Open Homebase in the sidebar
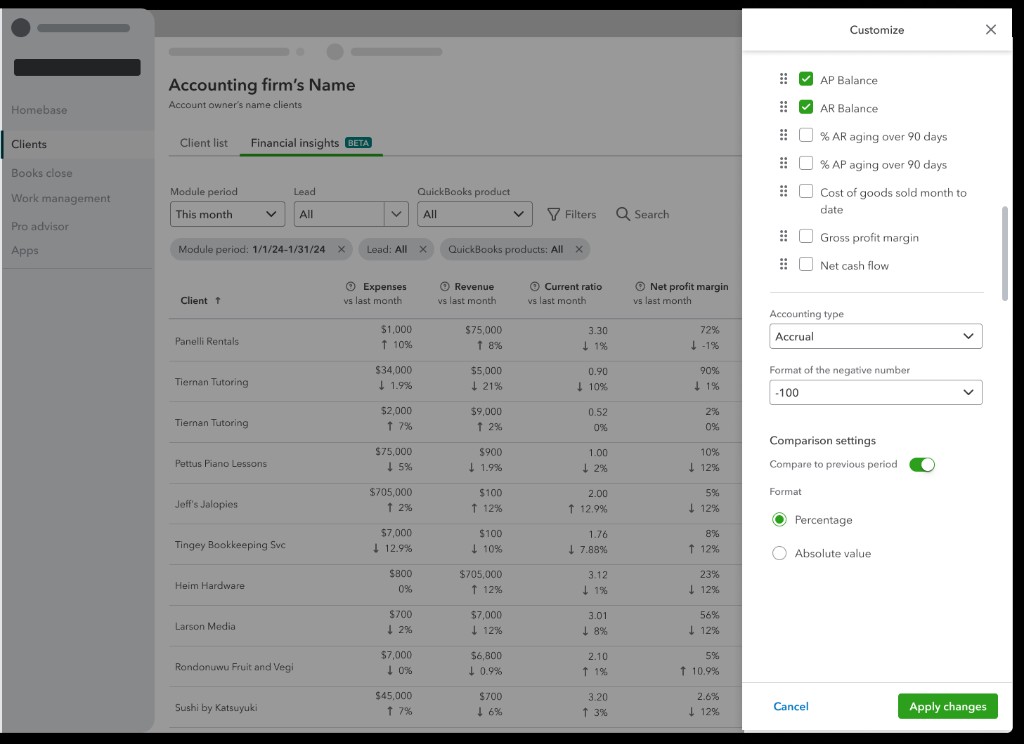Image resolution: width=1024 pixels, height=744 pixels. [39, 110]
